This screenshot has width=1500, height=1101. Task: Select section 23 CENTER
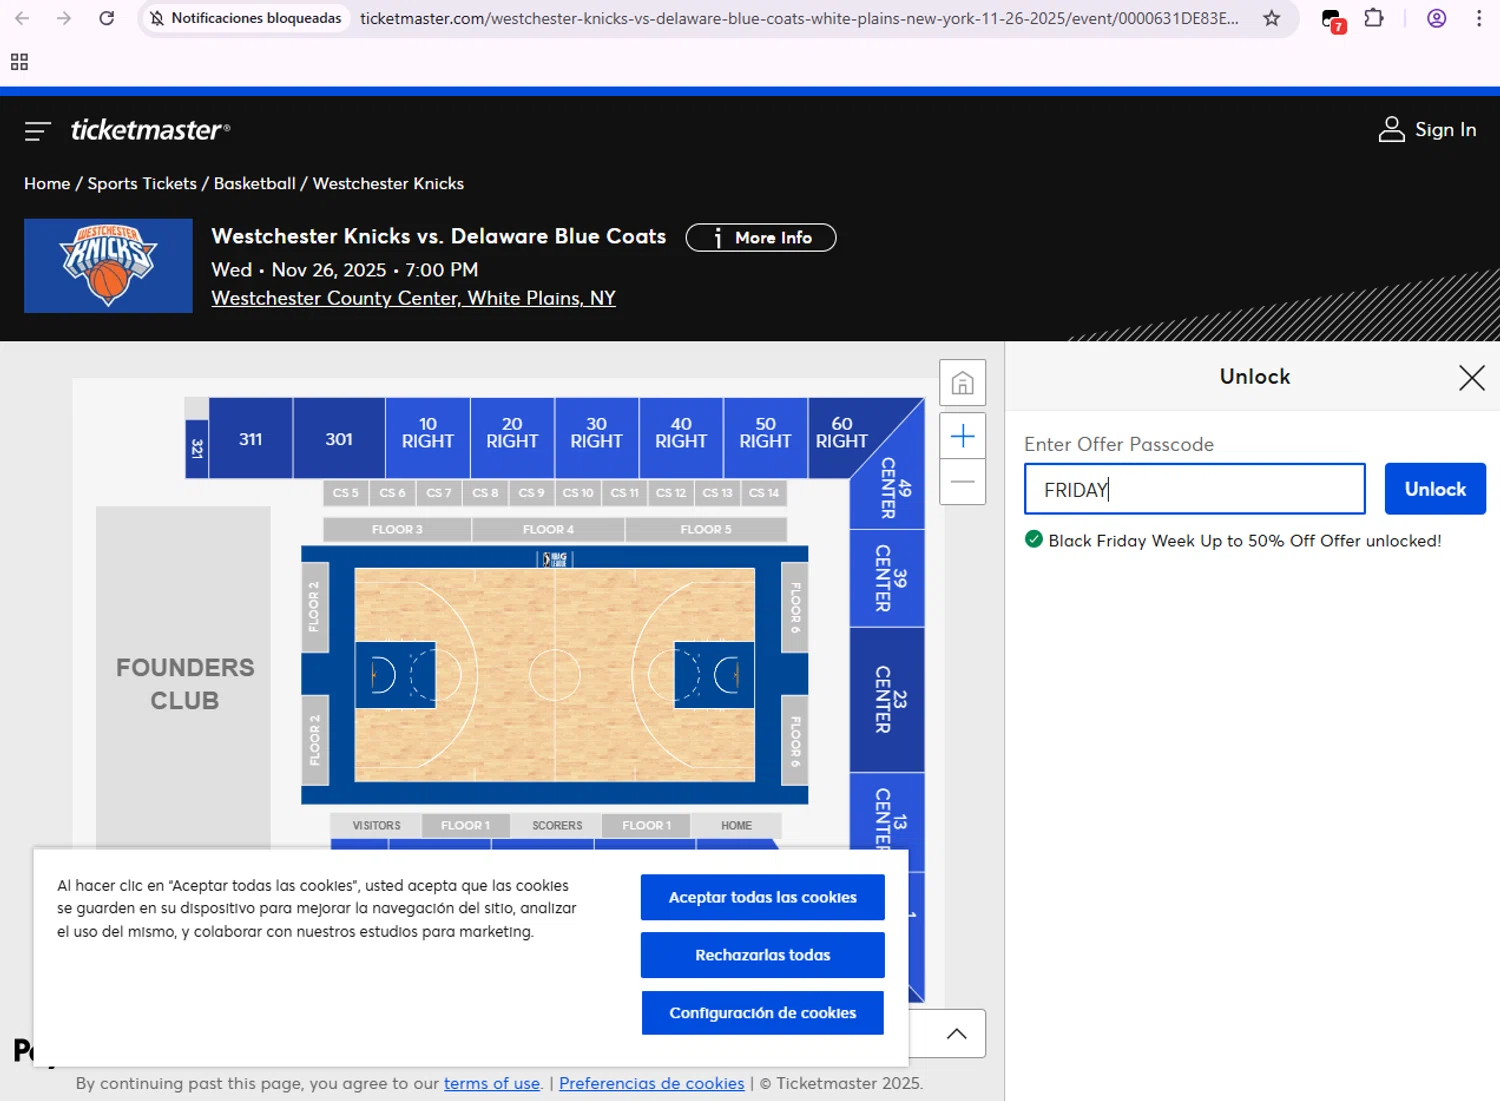click(x=888, y=700)
